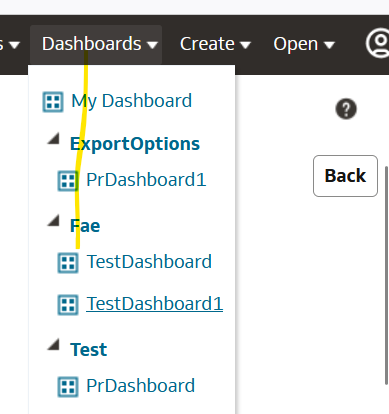Screen dimensions: 389x414
Task: Open the user profile icon
Action: click(378, 44)
